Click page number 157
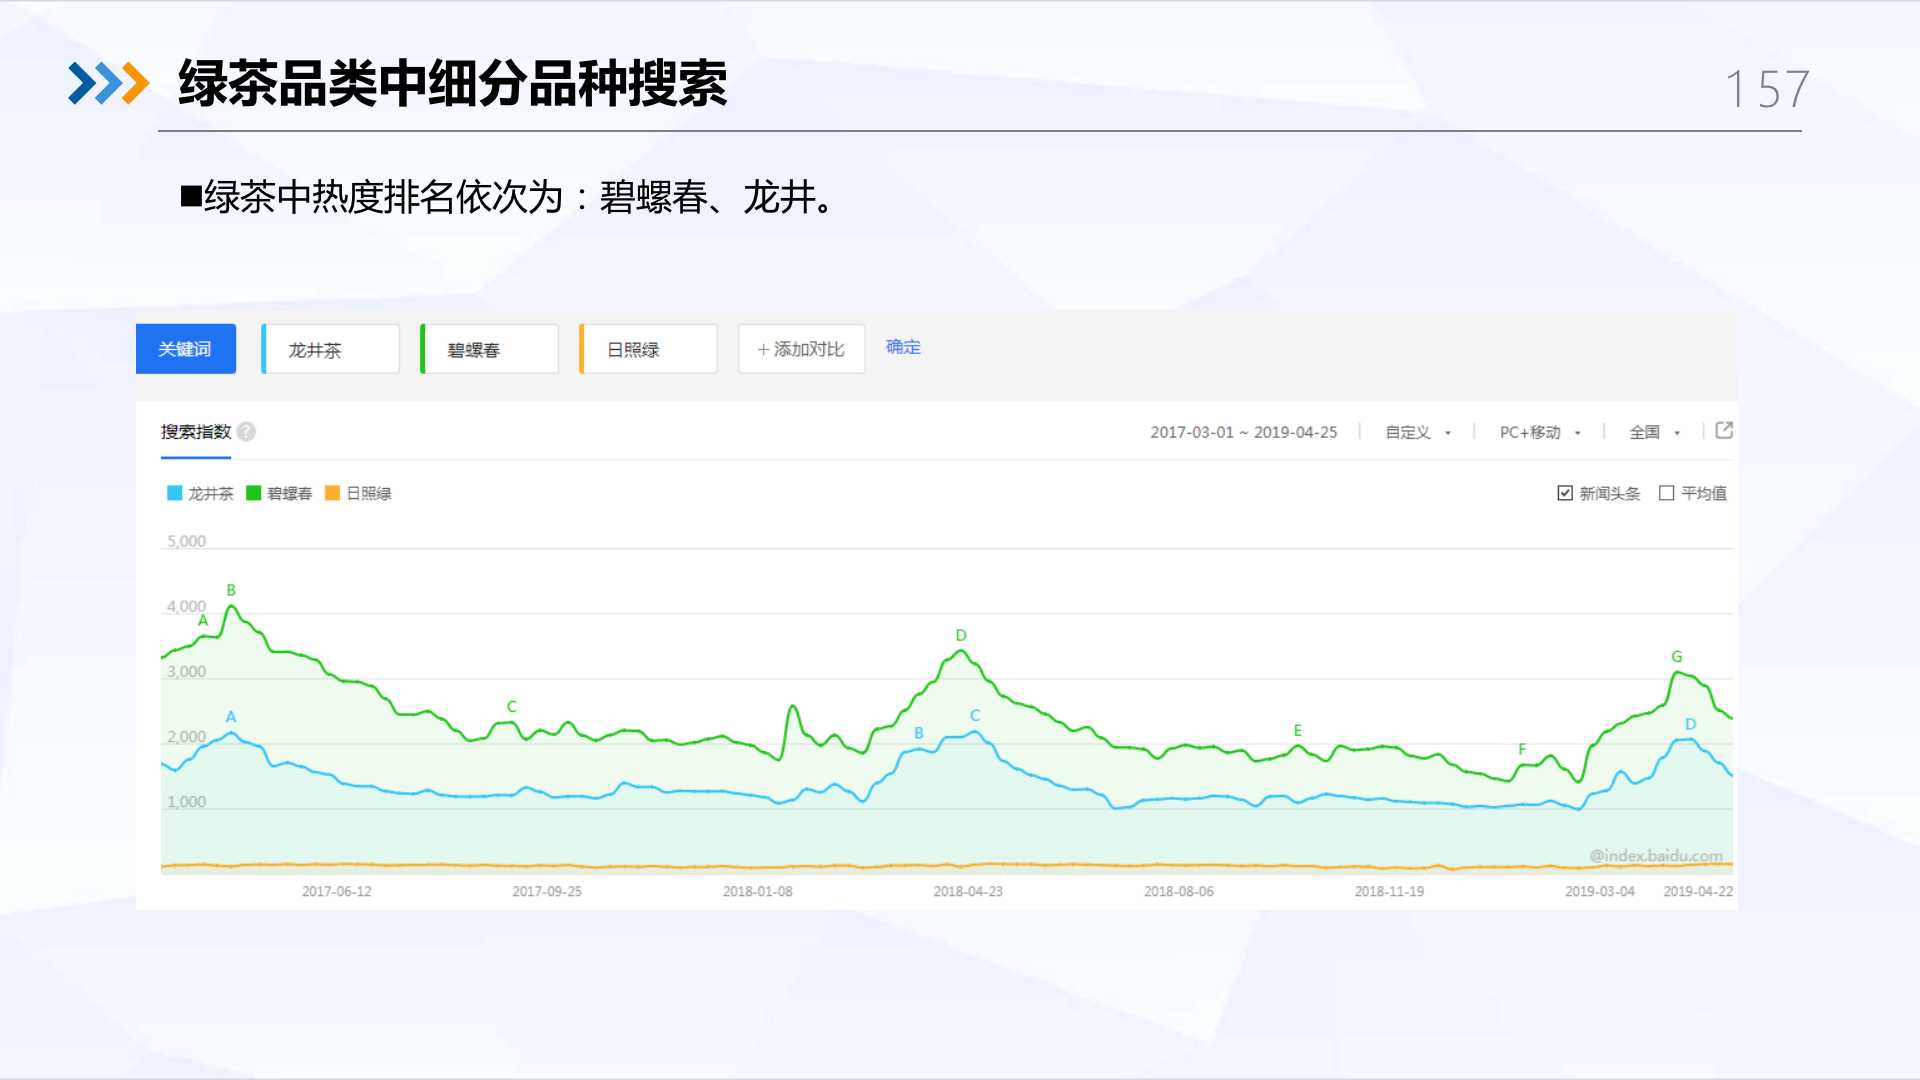The width and height of the screenshot is (1920, 1080). point(1767,89)
